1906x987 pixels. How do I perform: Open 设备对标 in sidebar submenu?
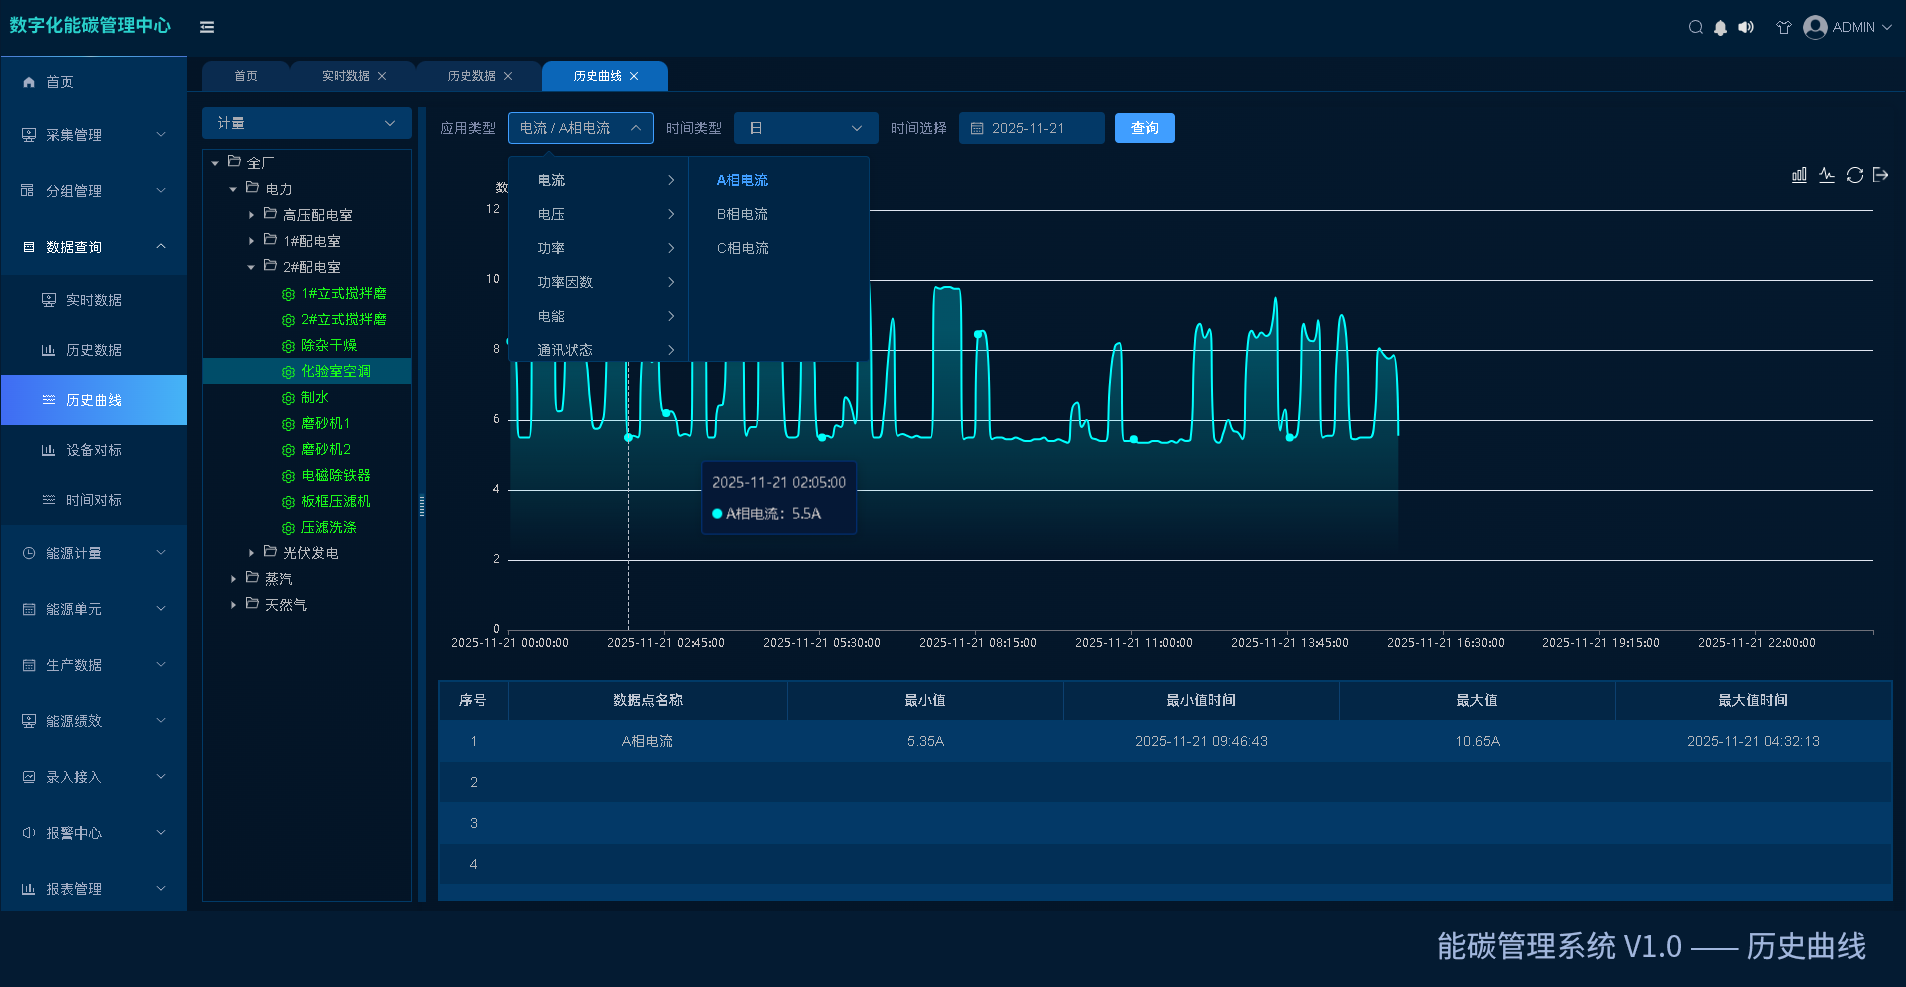click(x=94, y=450)
